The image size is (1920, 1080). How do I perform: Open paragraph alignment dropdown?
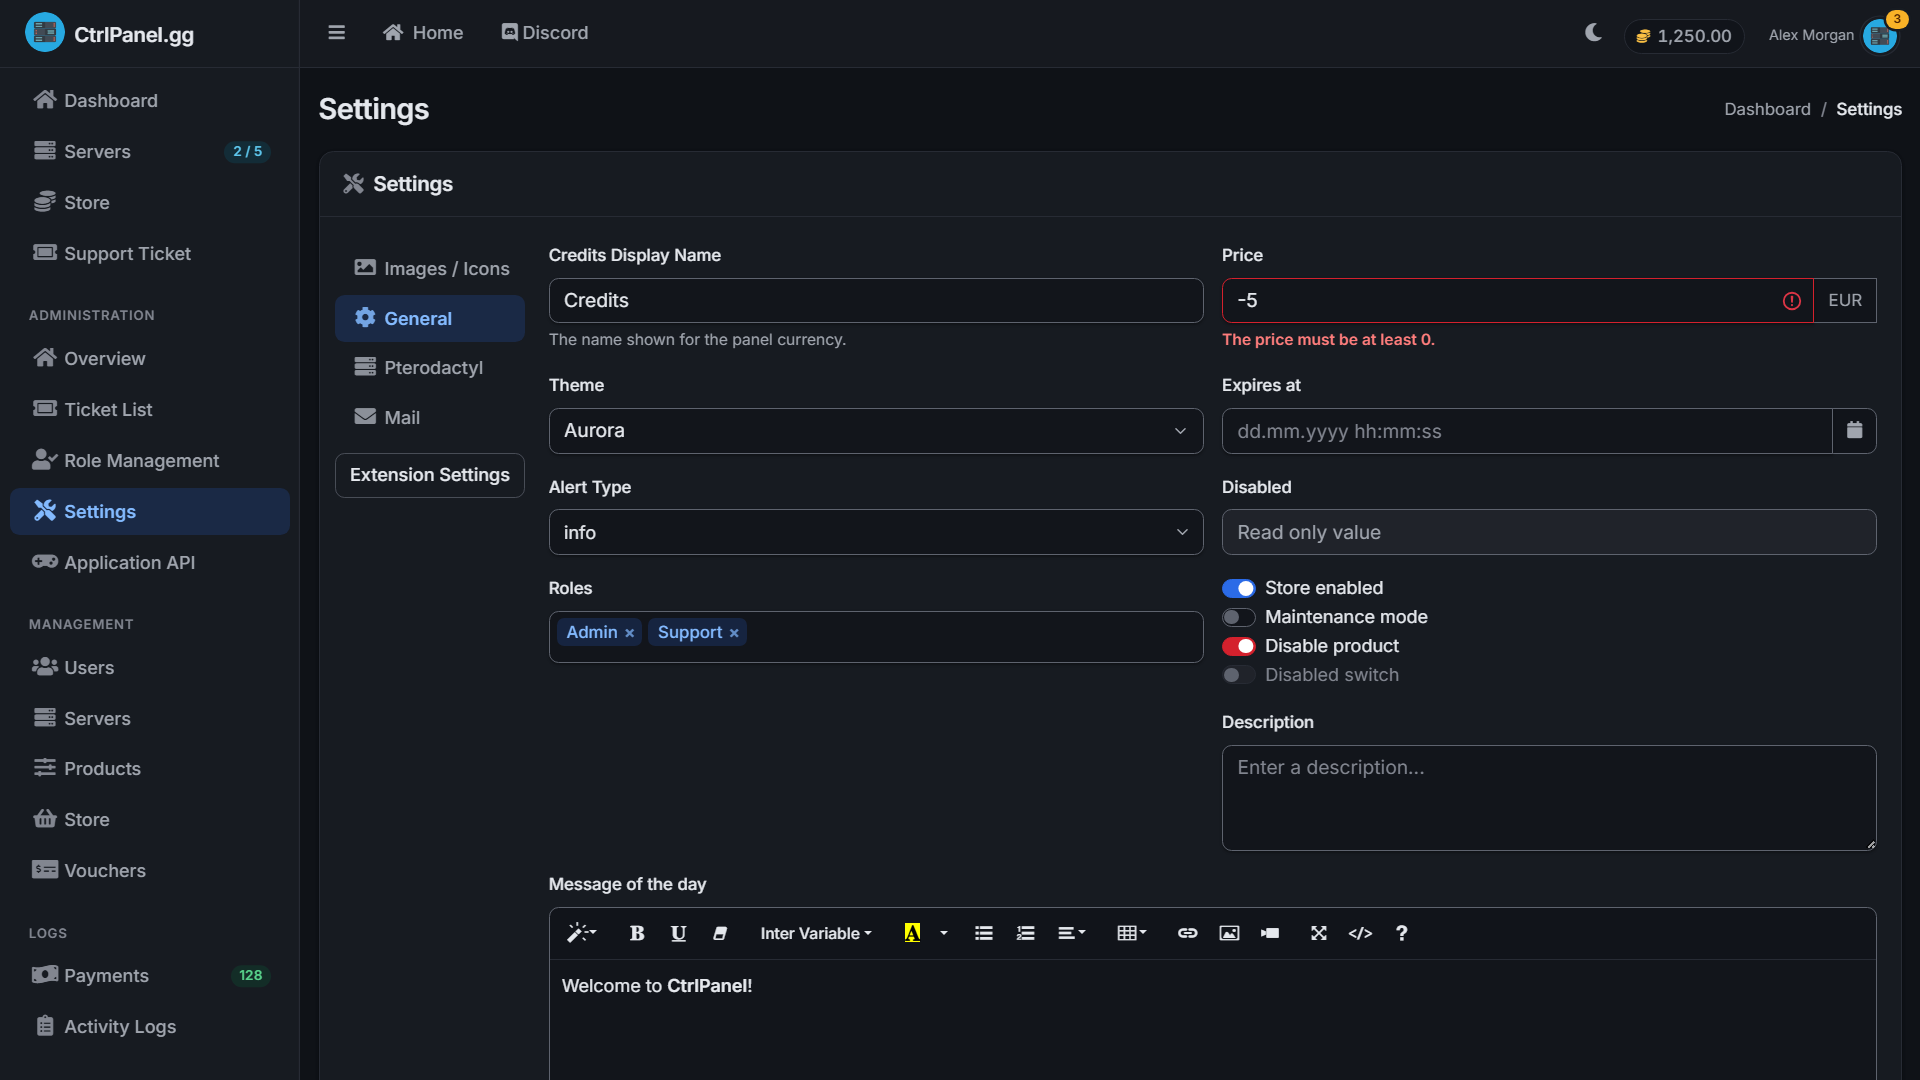1071,933
